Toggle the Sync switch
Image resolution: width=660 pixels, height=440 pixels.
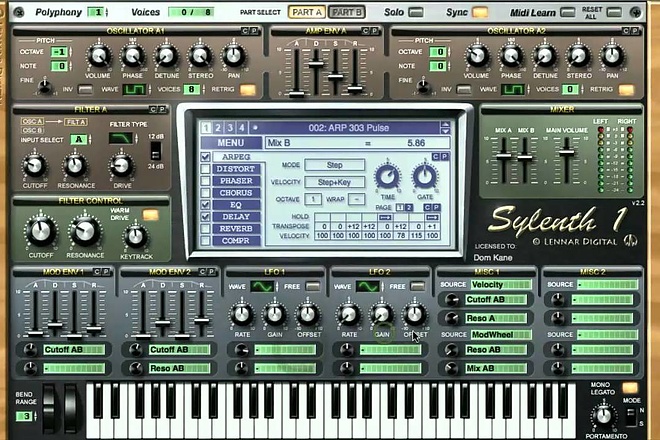[x=480, y=12]
